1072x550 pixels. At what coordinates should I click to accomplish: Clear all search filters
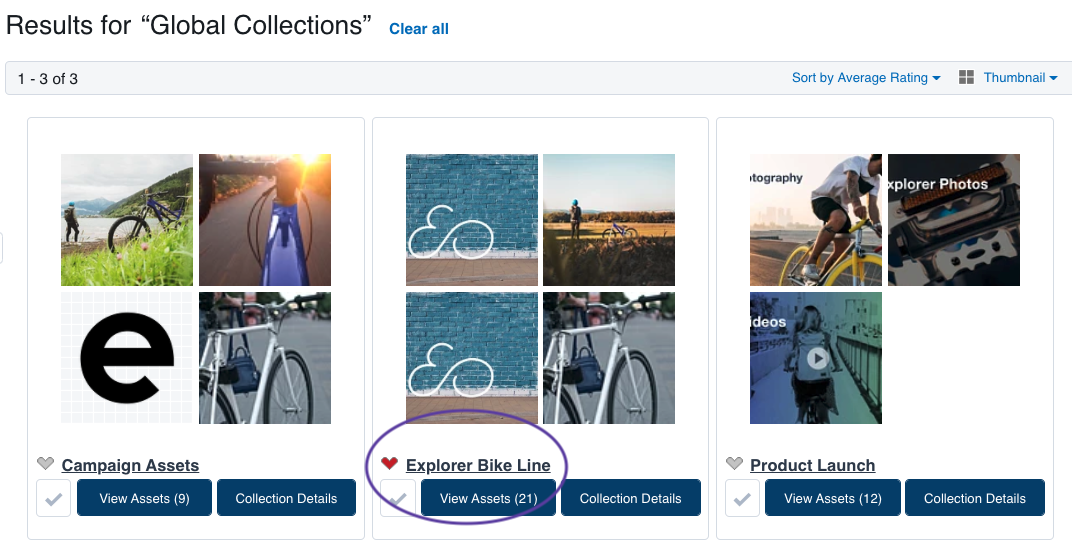[419, 29]
